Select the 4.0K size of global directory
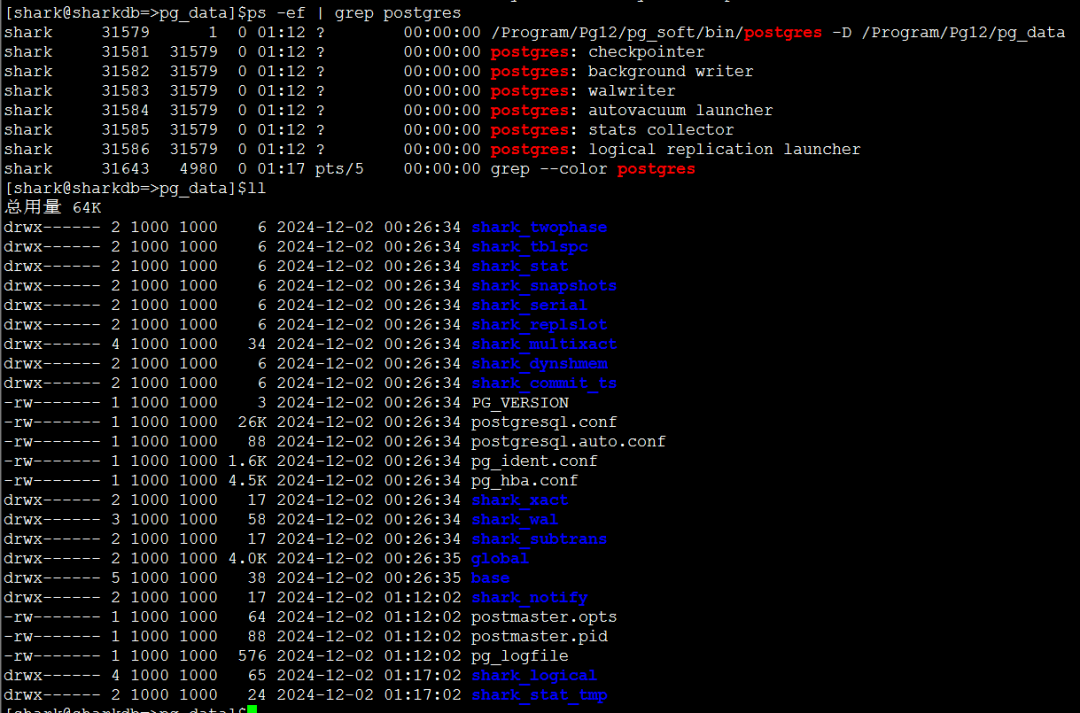1080x713 pixels. [x=247, y=559]
